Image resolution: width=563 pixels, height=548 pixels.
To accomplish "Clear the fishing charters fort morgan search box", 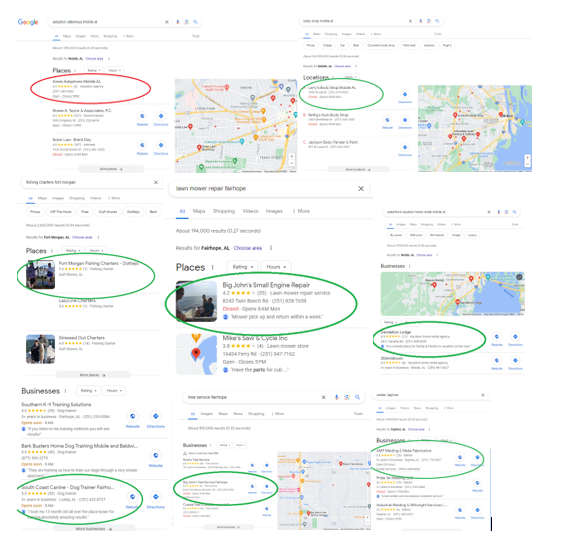I will (156, 182).
